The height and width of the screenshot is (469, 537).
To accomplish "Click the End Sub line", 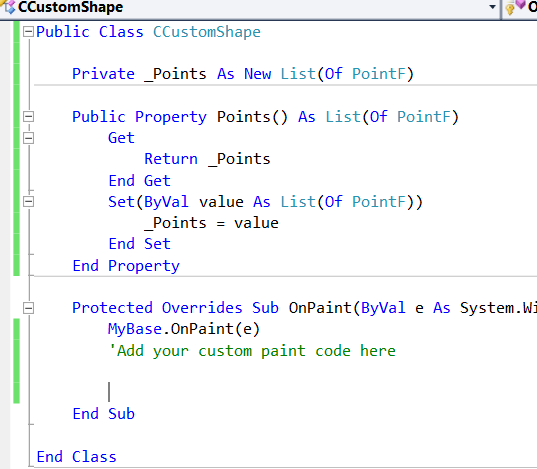I will pyautogui.click(x=104, y=414).
